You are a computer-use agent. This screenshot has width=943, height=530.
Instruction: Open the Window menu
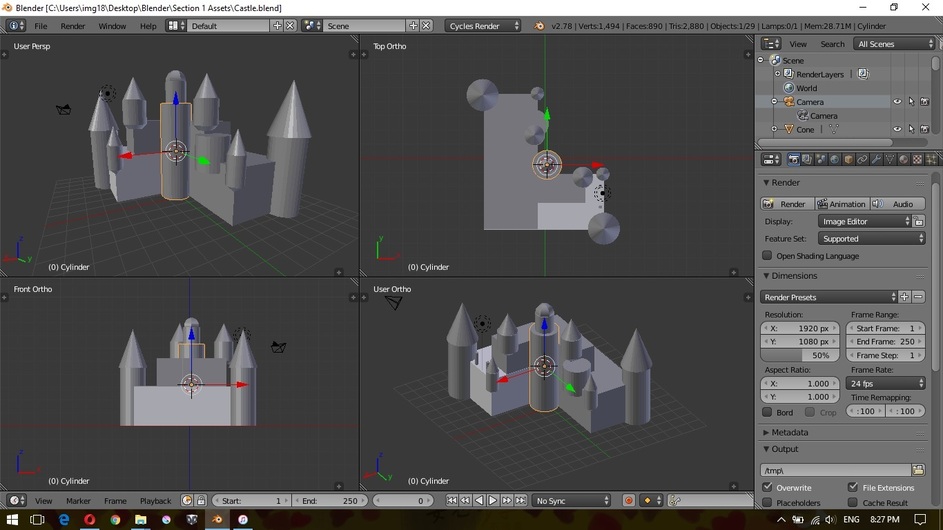[x=112, y=26]
